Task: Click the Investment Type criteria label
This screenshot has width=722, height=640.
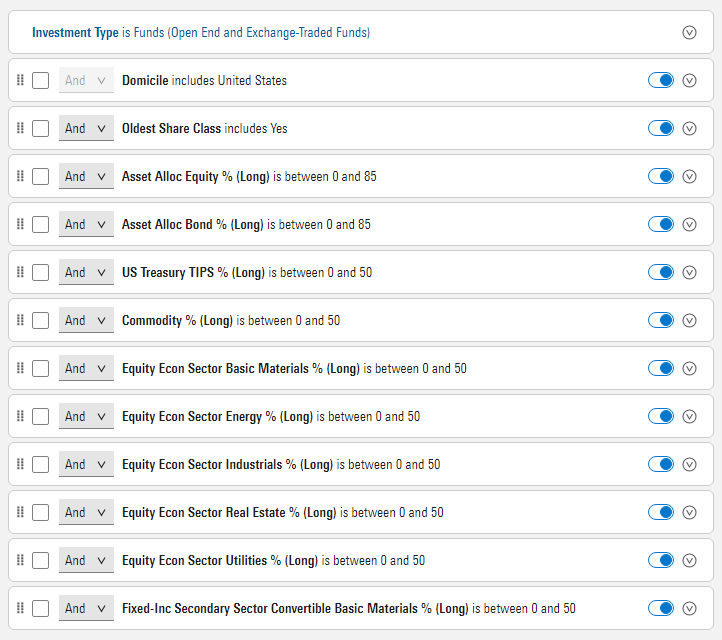Action: [x=75, y=32]
